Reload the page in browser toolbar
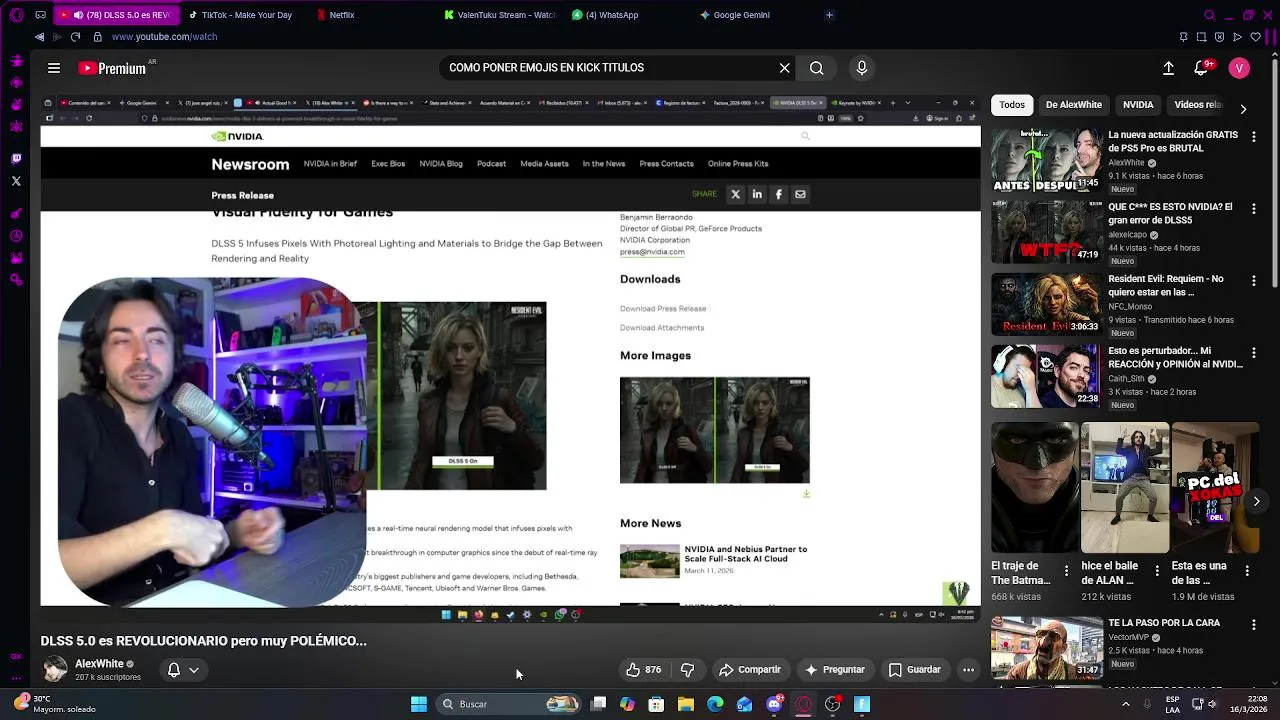1280x720 pixels. coord(75,37)
